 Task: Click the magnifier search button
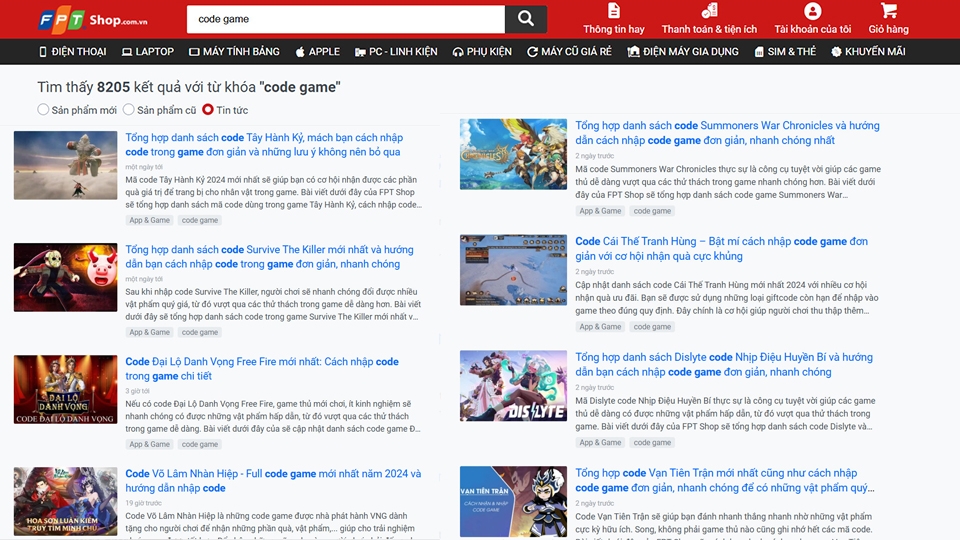(525, 19)
